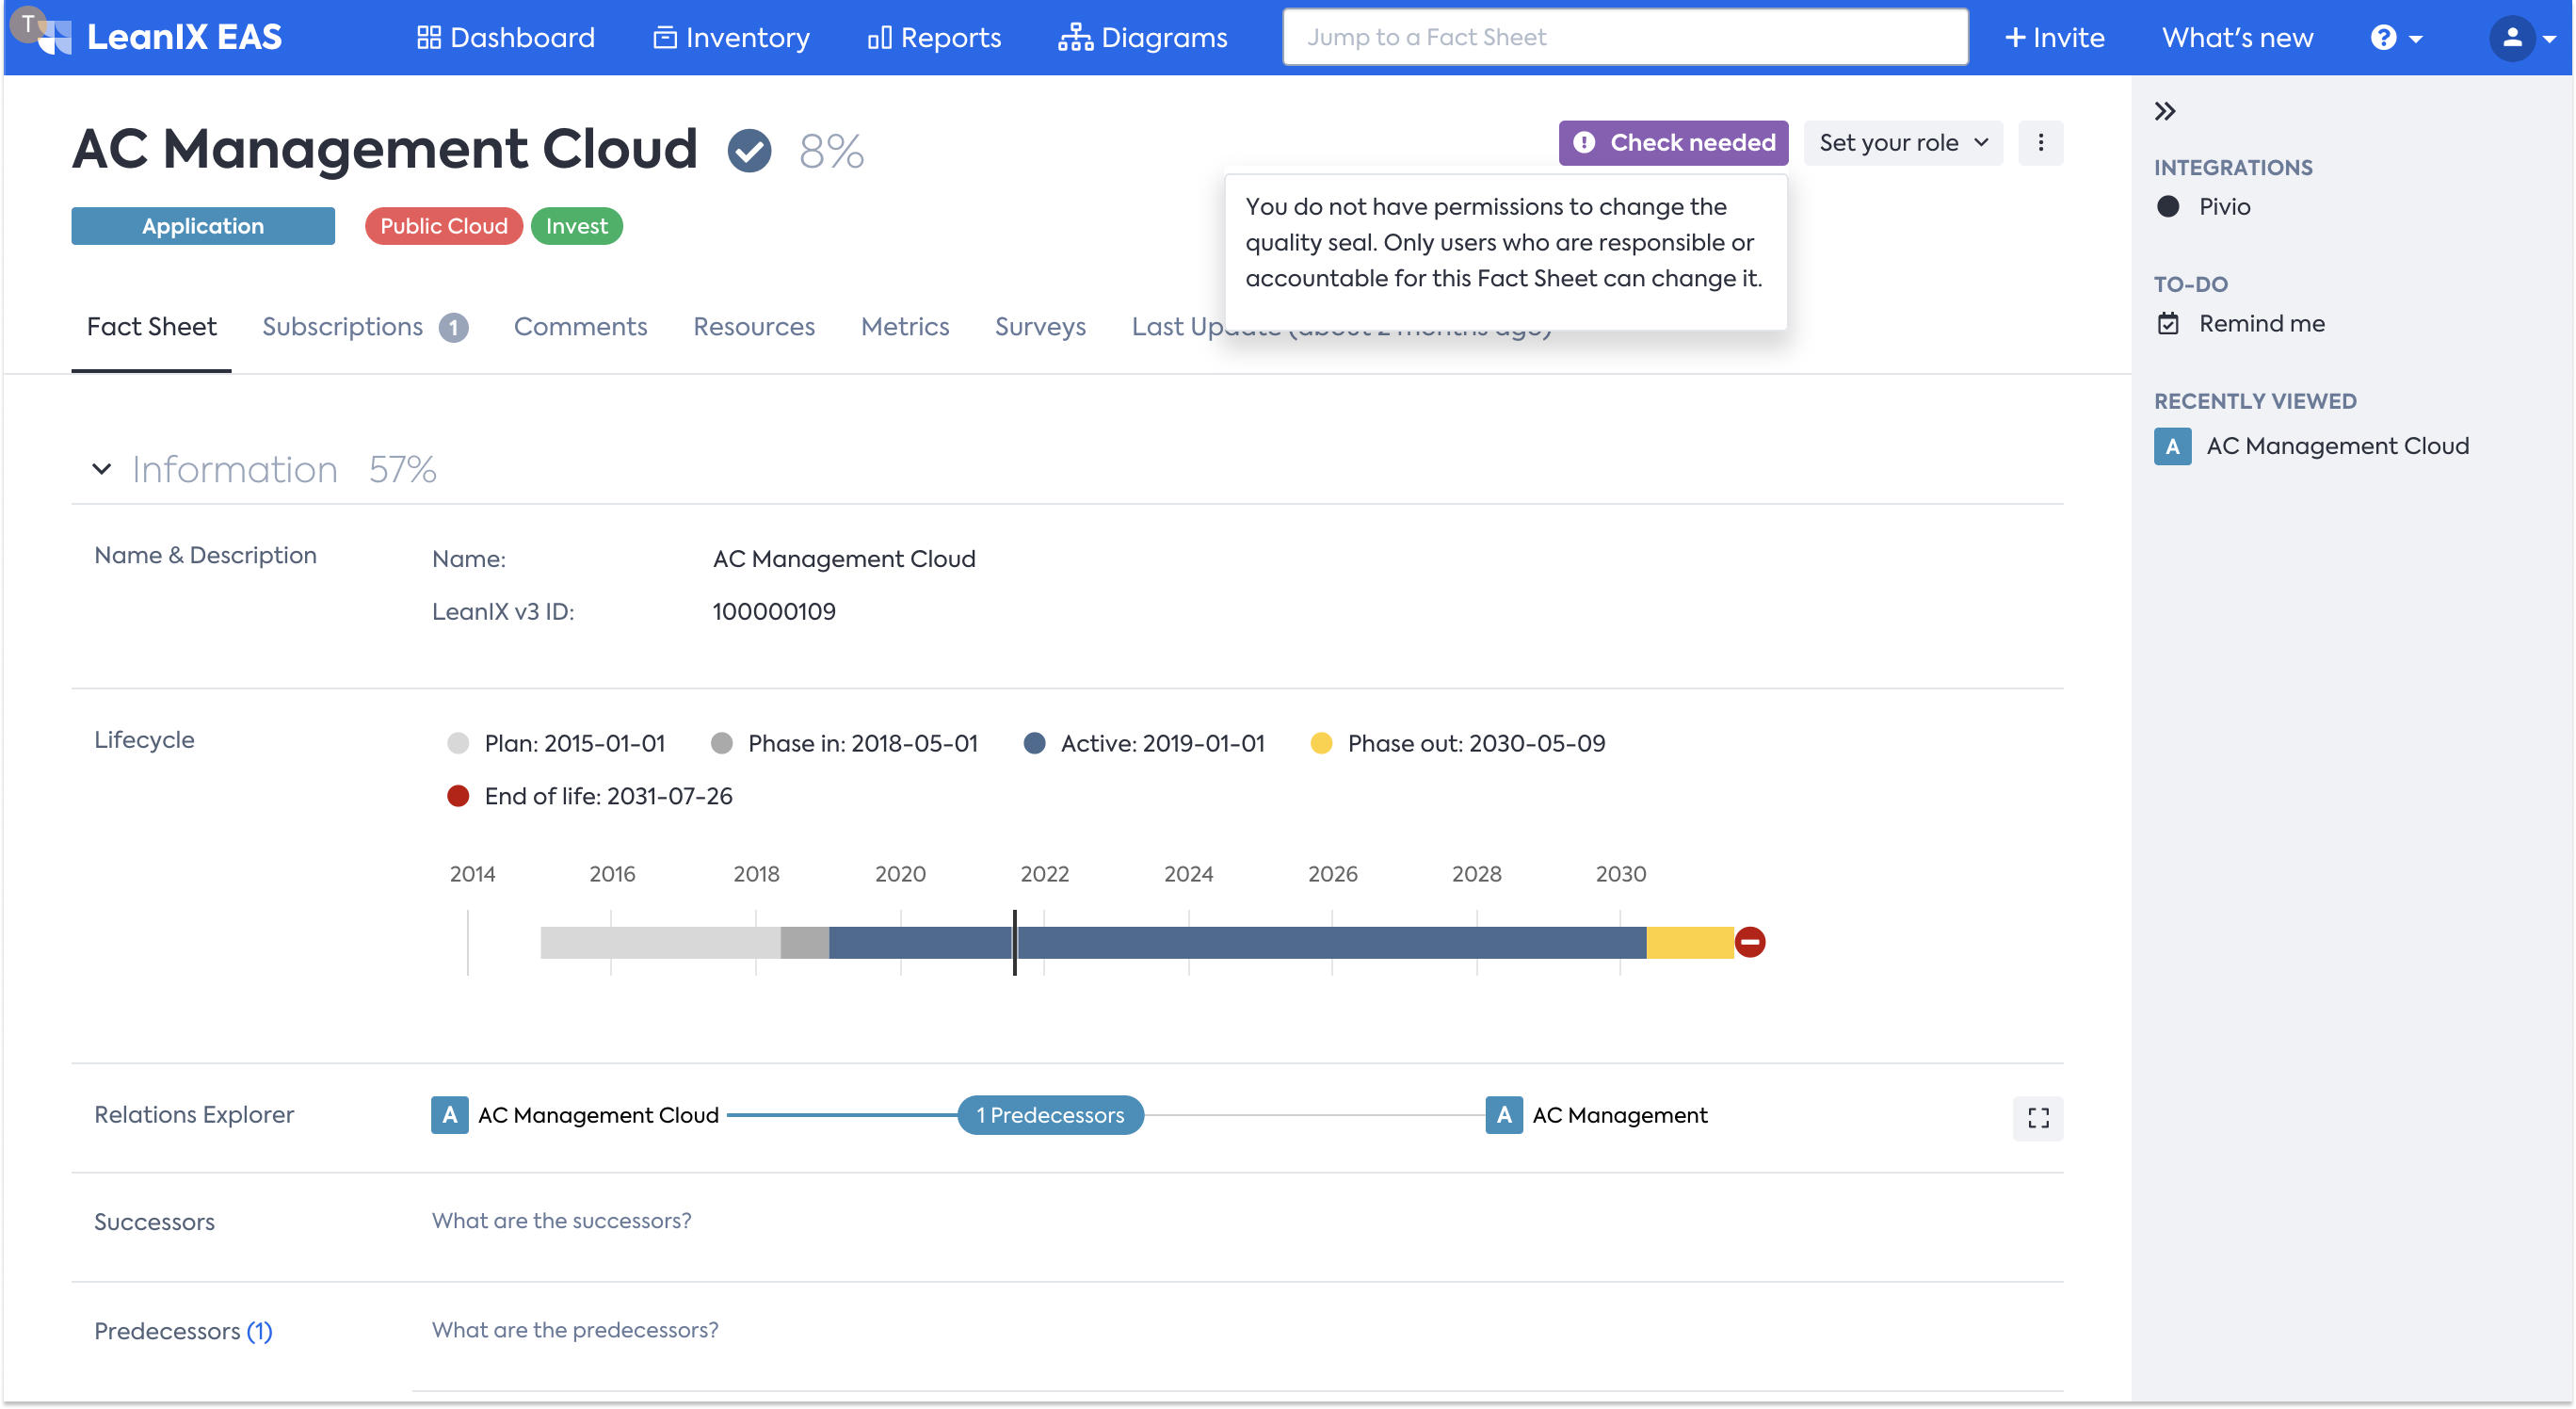Open the Comments tab

pyautogui.click(x=580, y=327)
